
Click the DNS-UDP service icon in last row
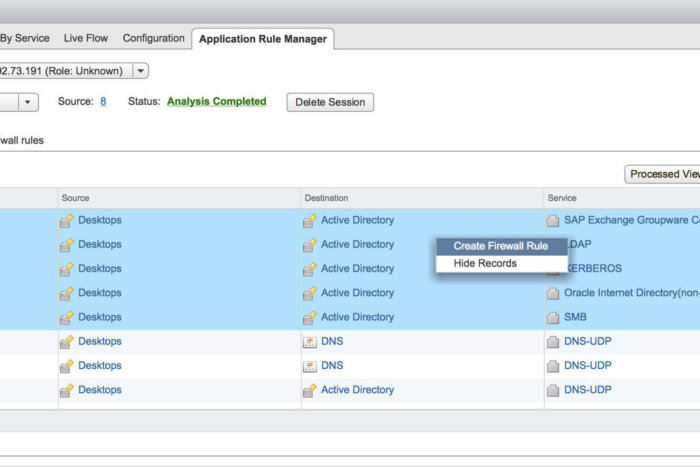tap(553, 391)
